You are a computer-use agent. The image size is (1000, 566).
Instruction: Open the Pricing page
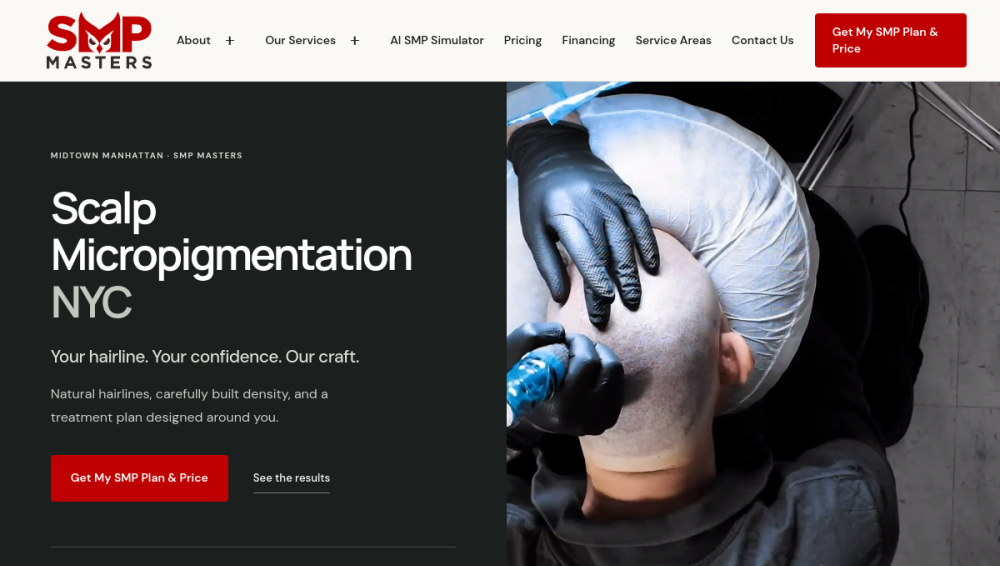point(522,40)
